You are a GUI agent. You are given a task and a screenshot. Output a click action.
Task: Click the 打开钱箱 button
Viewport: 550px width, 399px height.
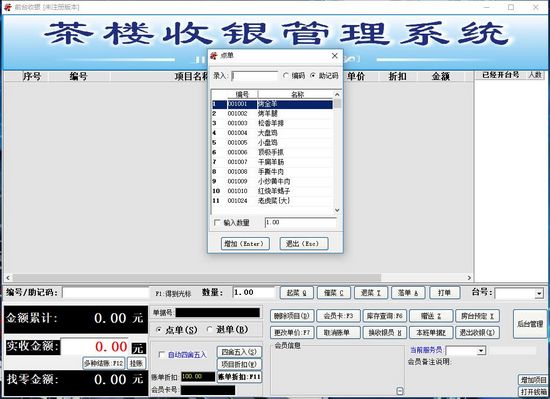(533, 392)
